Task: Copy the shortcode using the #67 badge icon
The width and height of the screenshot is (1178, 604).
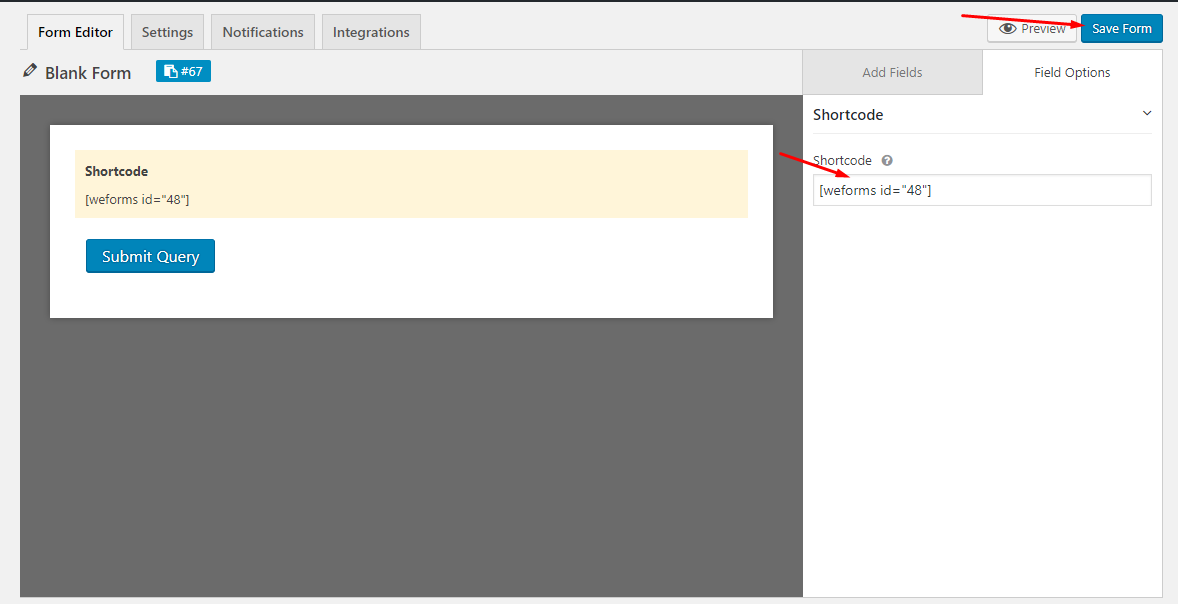Action: [x=172, y=71]
